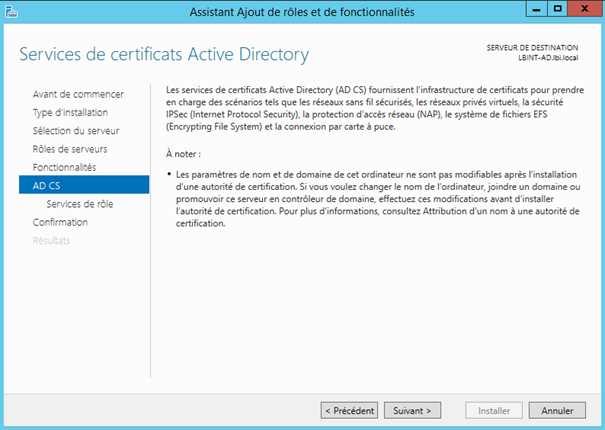Open the Services de rôle sub-step

(82, 204)
